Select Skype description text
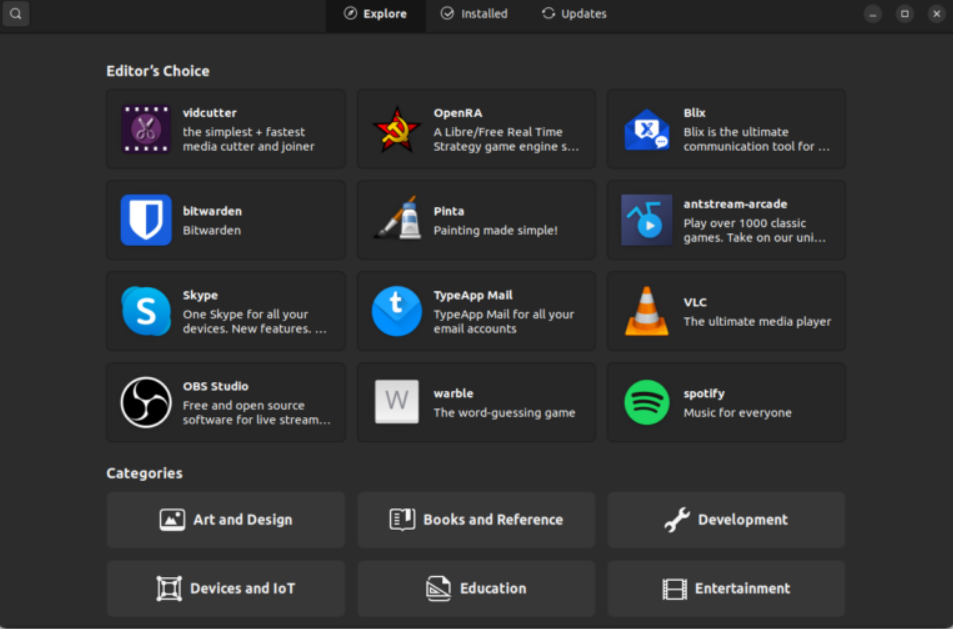The height and width of the screenshot is (629, 953). click(x=255, y=321)
